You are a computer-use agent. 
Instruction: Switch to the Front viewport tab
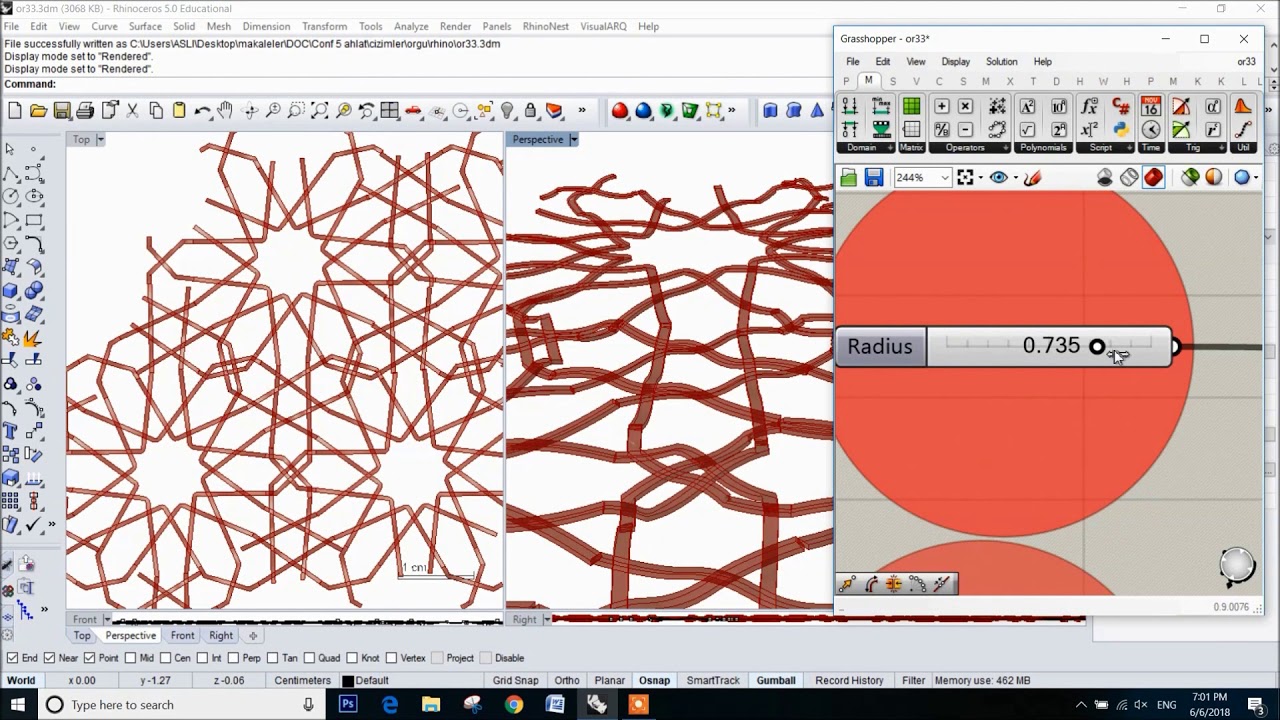point(182,636)
